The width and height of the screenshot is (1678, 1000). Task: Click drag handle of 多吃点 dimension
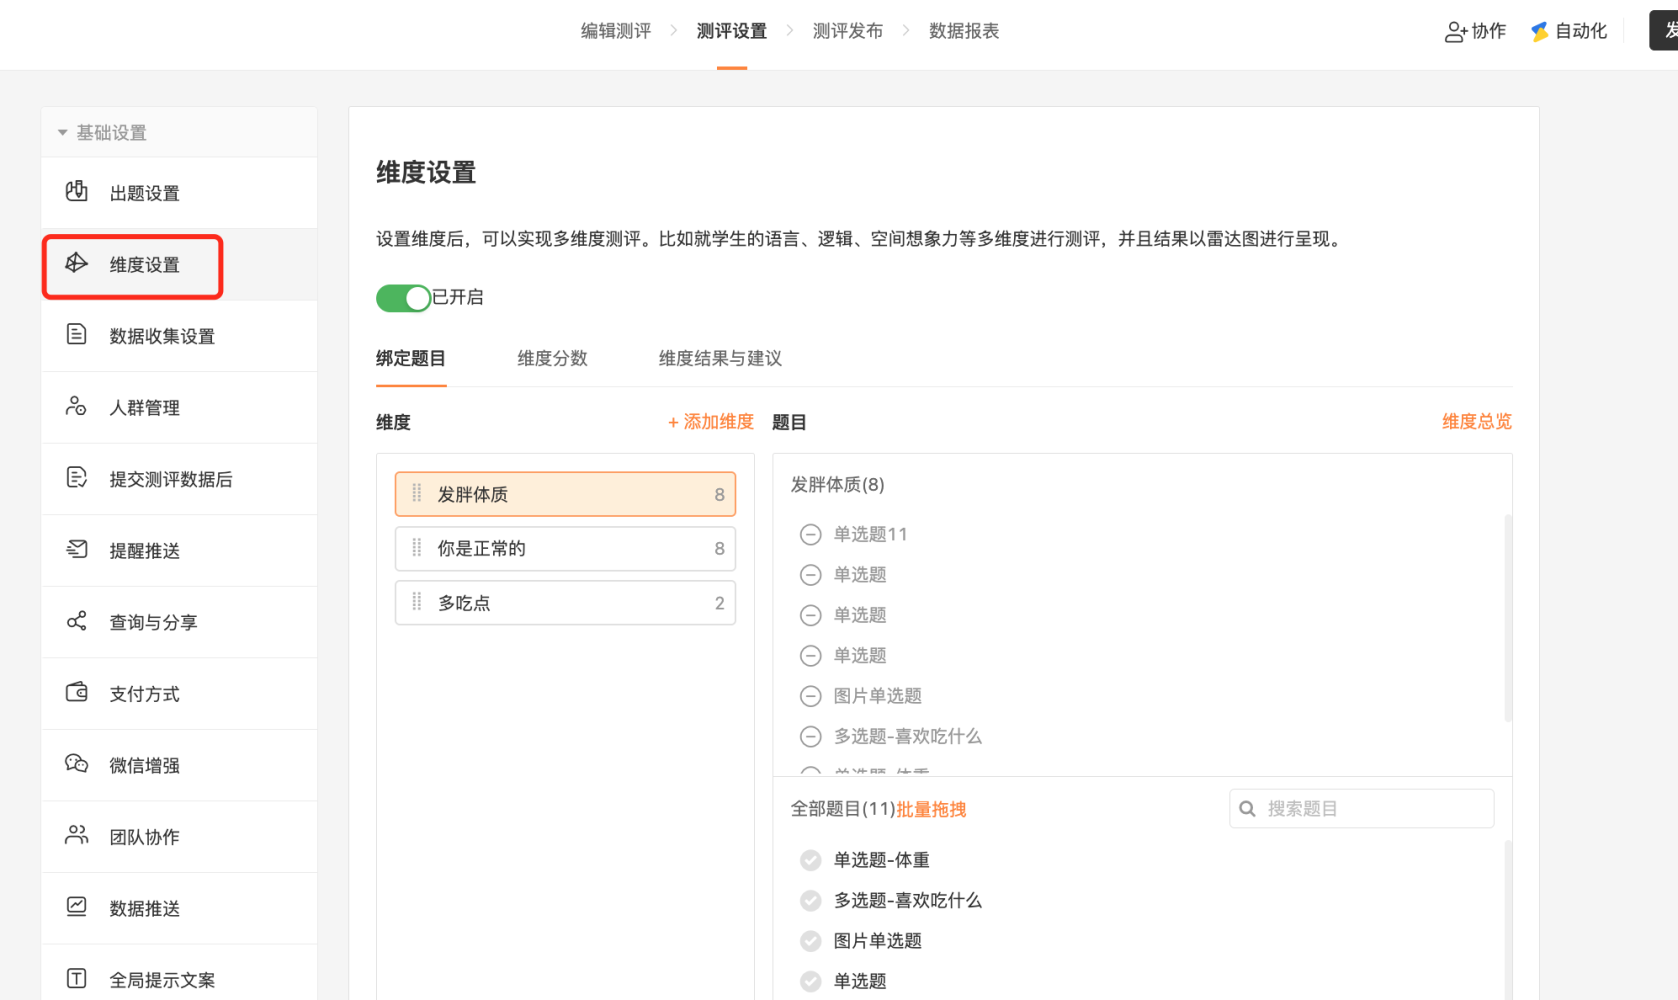pos(417,603)
